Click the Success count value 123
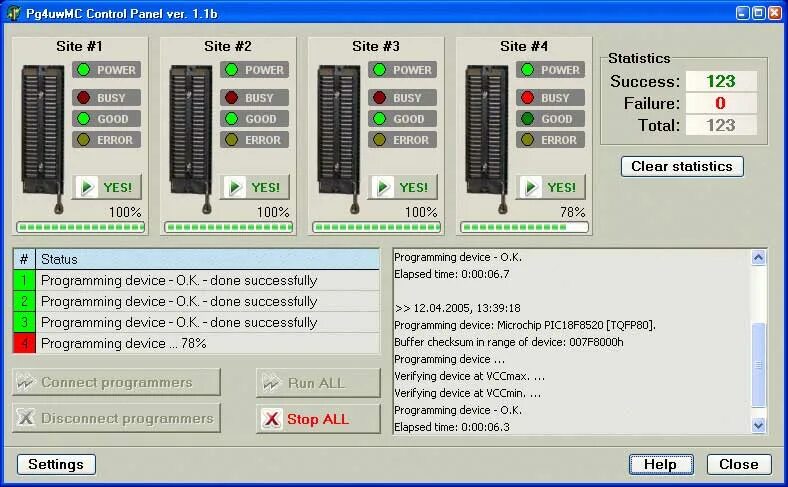 721,81
